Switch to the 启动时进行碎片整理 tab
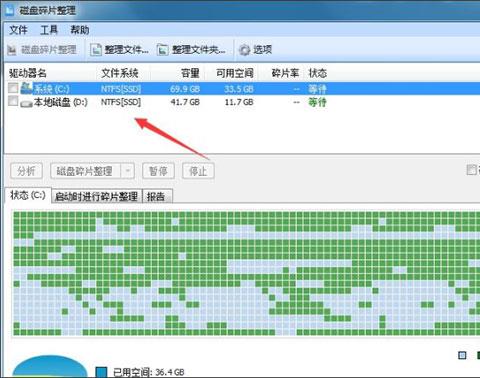The height and width of the screenshot is (378, 480). click(x=97, y=196)
